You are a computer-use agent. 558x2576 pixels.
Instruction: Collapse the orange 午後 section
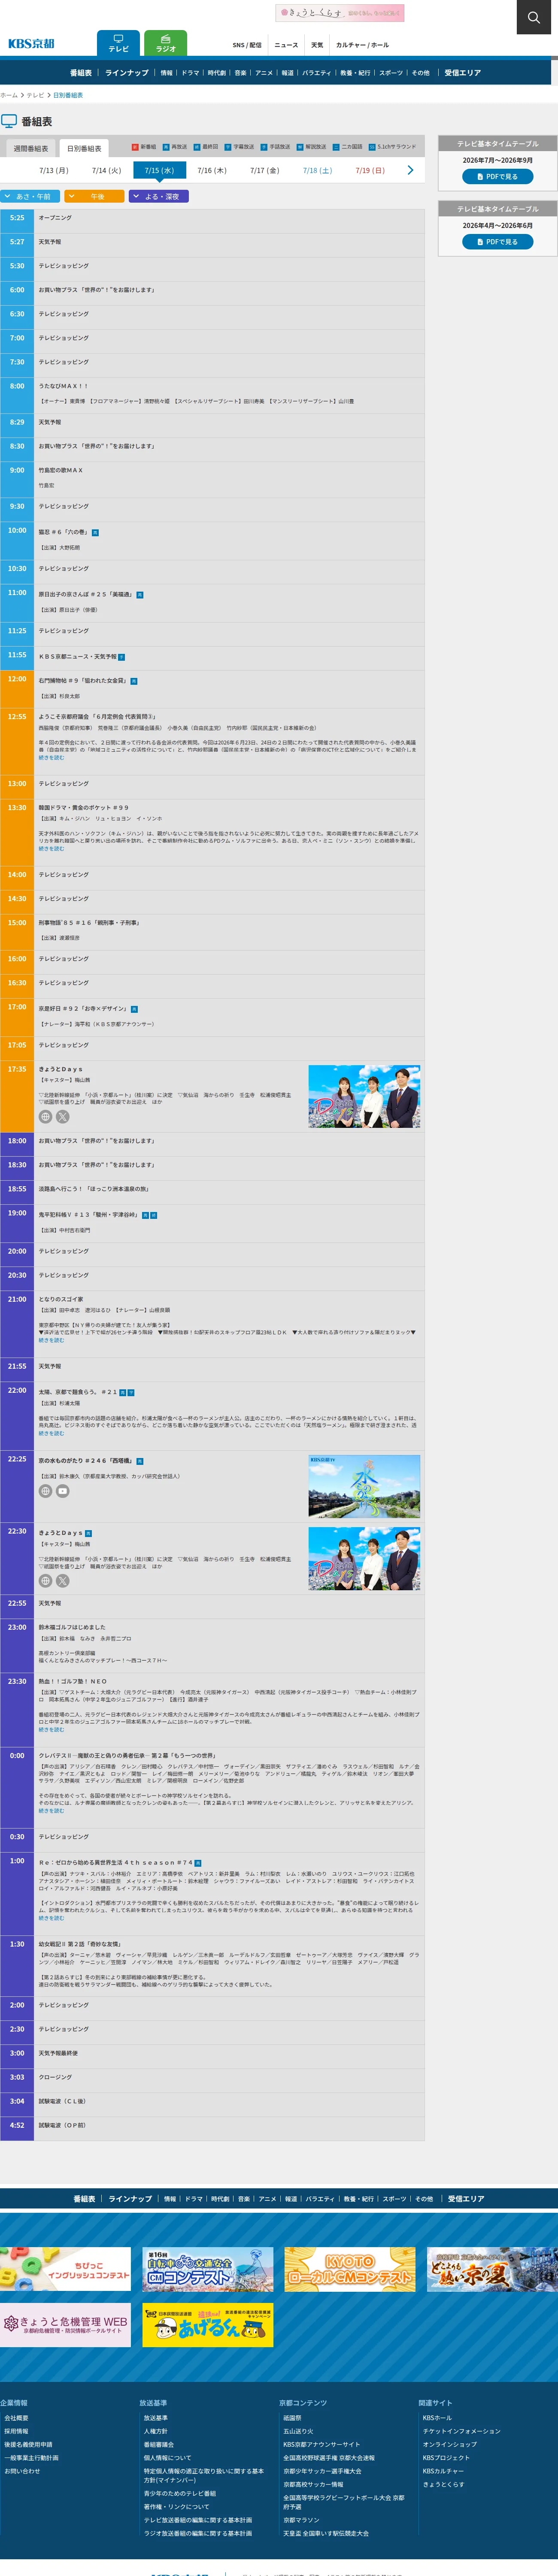pyautogui.click(x=95, y=196)
